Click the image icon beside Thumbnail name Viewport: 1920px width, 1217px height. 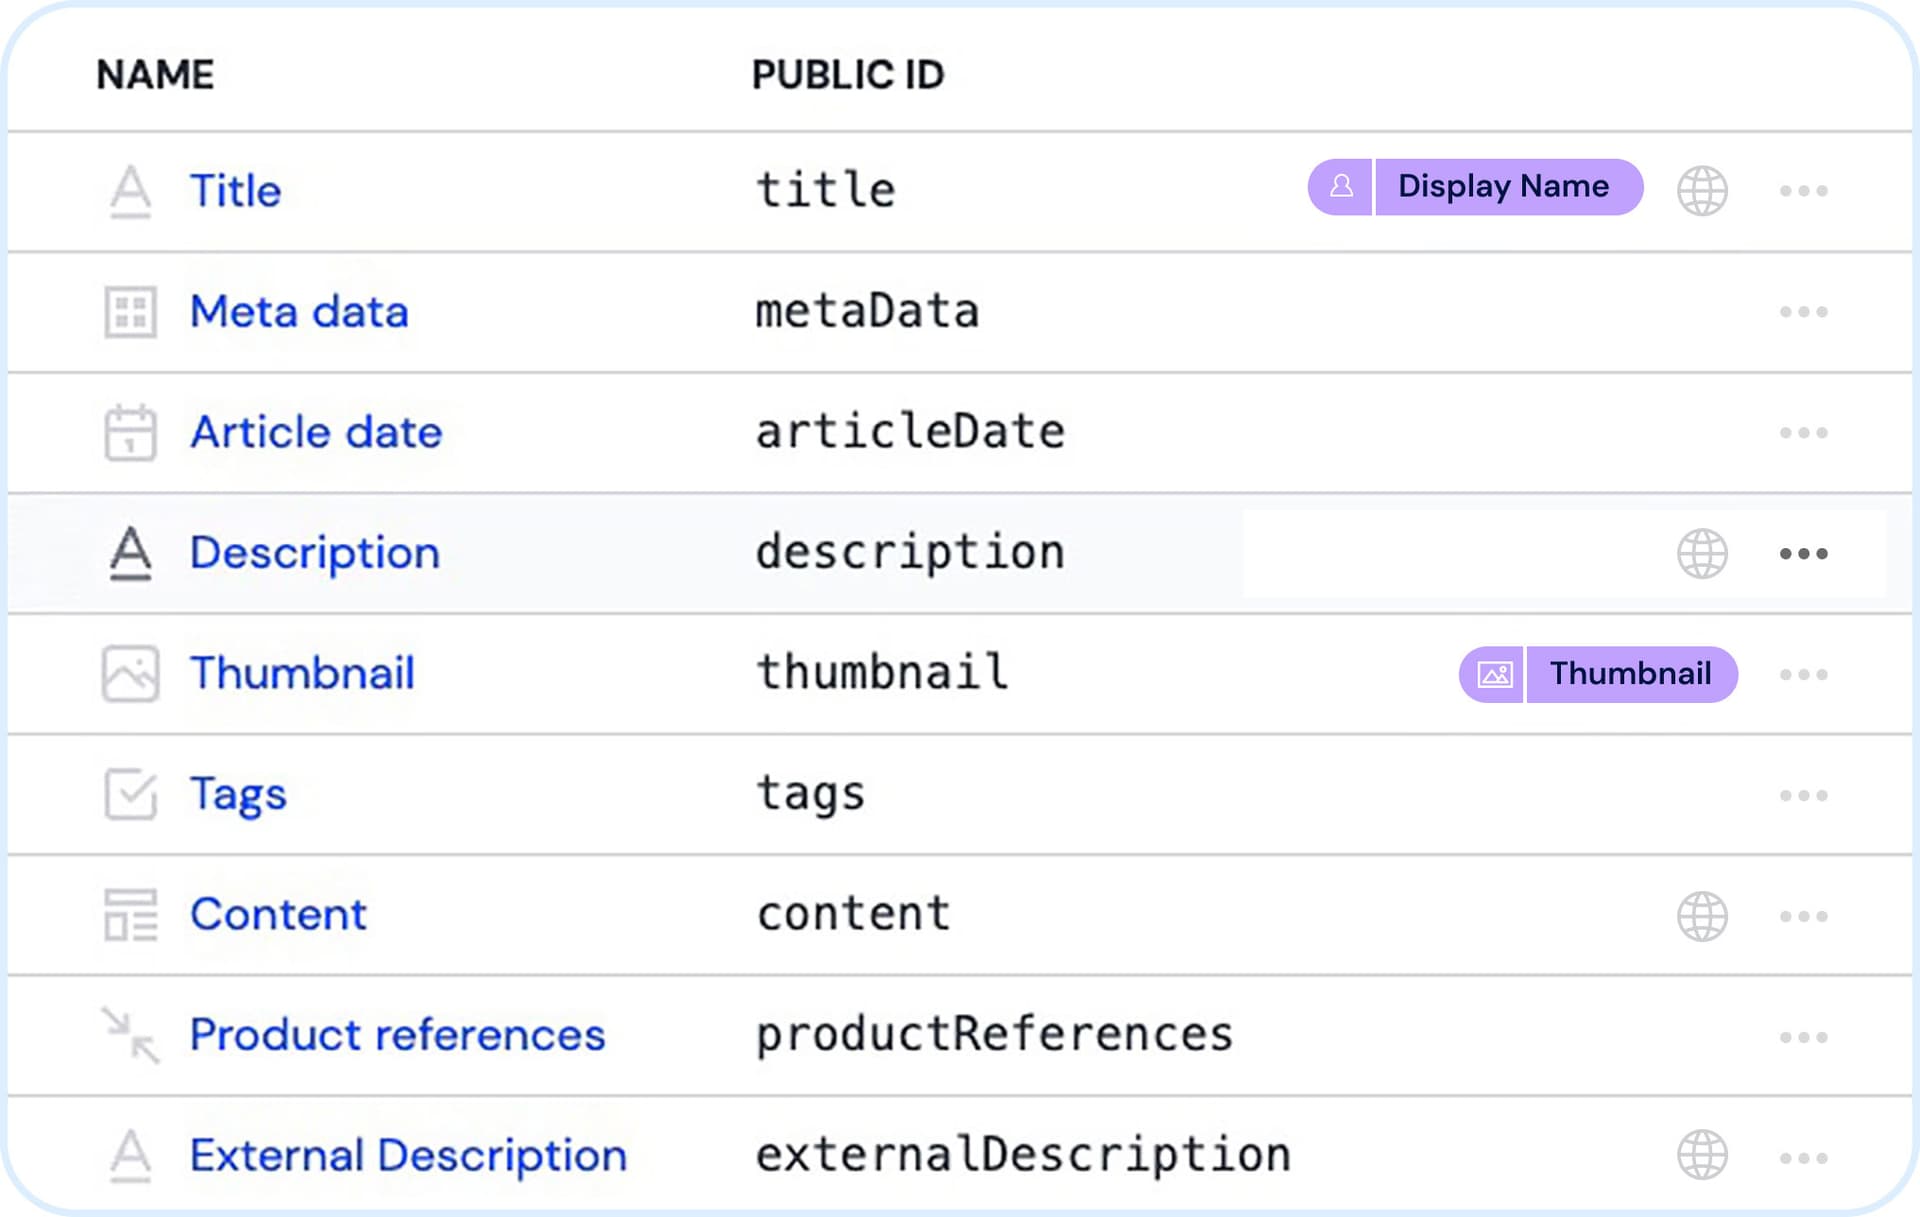click(130, 673)
